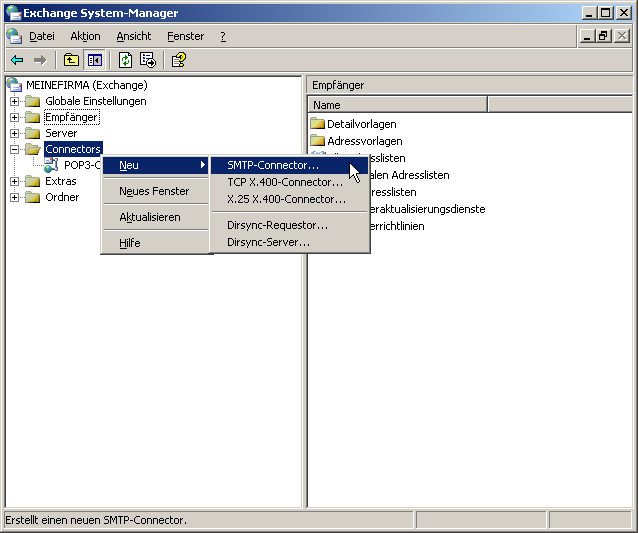Select the Globale Einstellungen tree item
Image resolution: width=638 pixels, height=533 pixels.
tap(96, 101)
